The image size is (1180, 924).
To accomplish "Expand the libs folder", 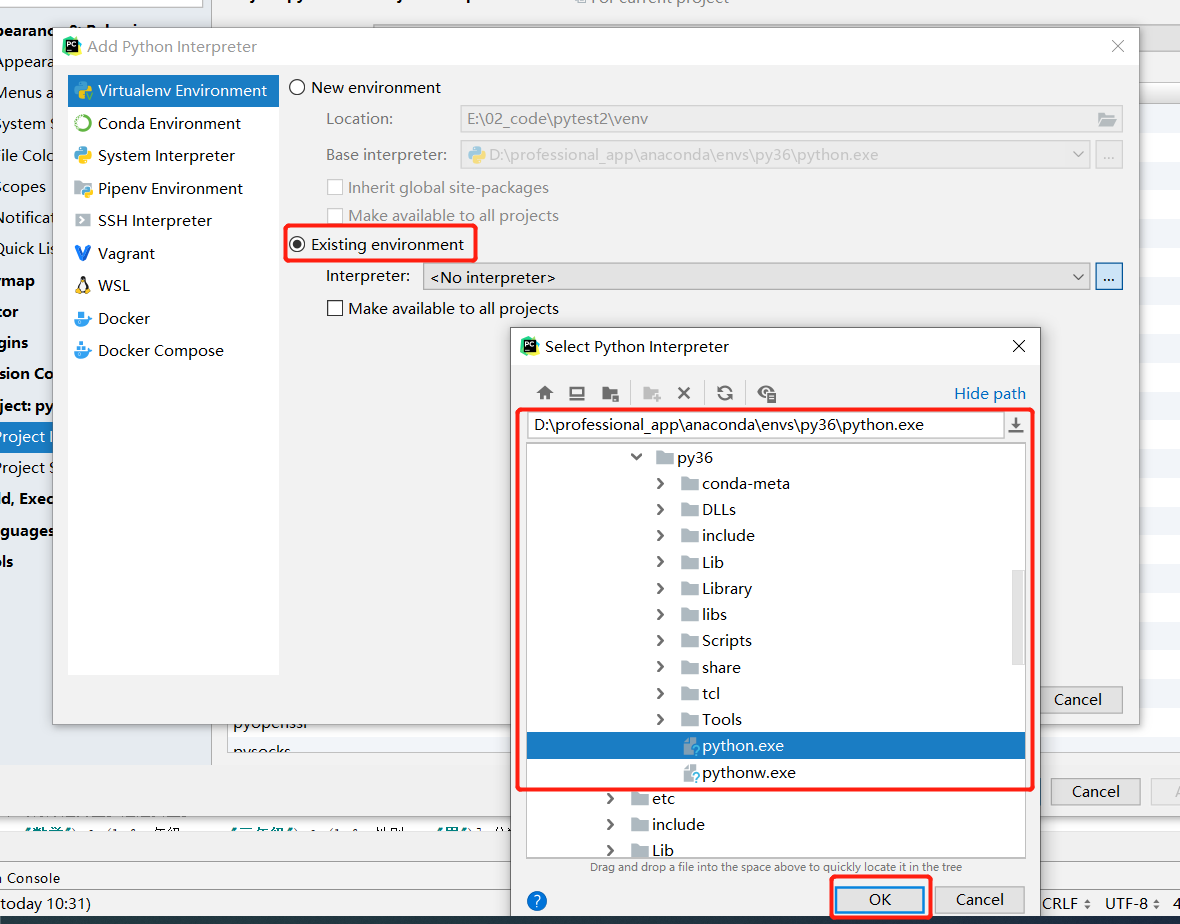I will pos(660,615).
